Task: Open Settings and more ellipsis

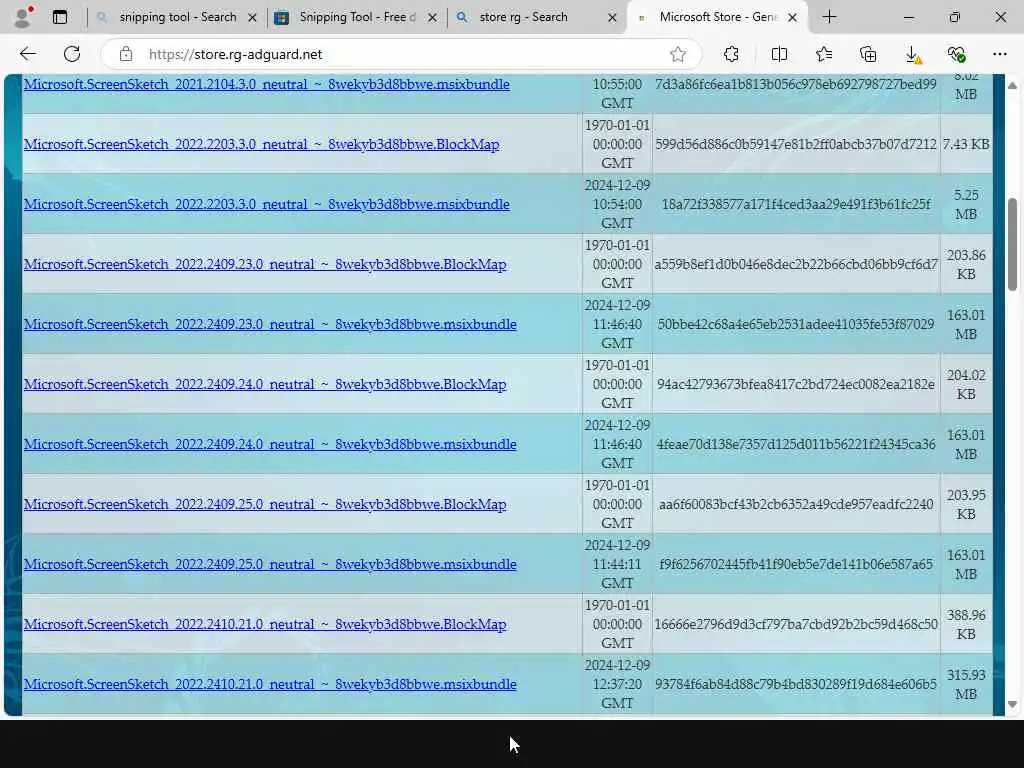Action: 1000,54
